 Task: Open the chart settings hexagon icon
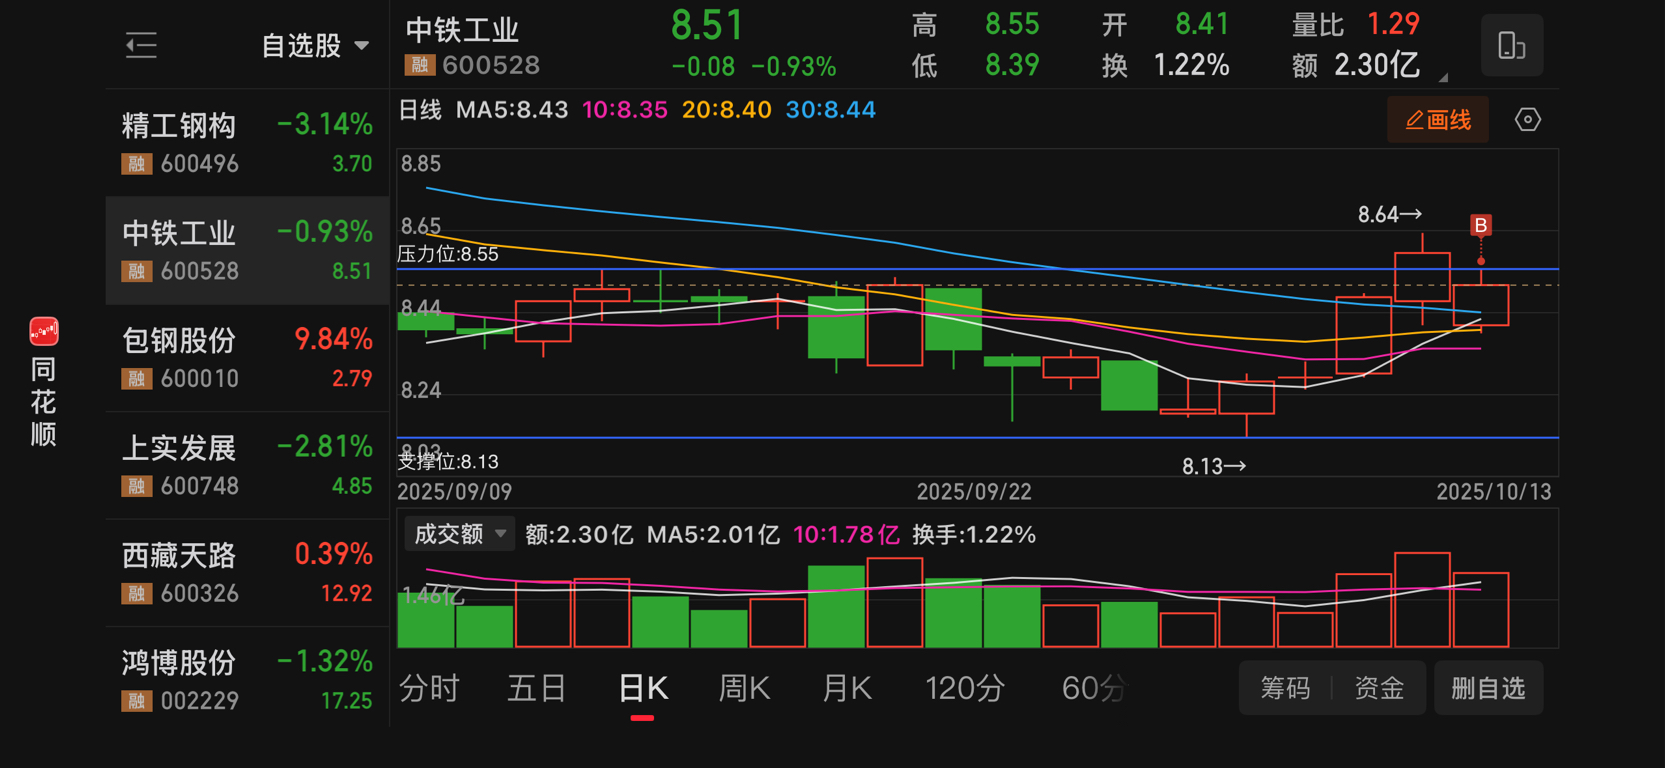click(1527, 120)
